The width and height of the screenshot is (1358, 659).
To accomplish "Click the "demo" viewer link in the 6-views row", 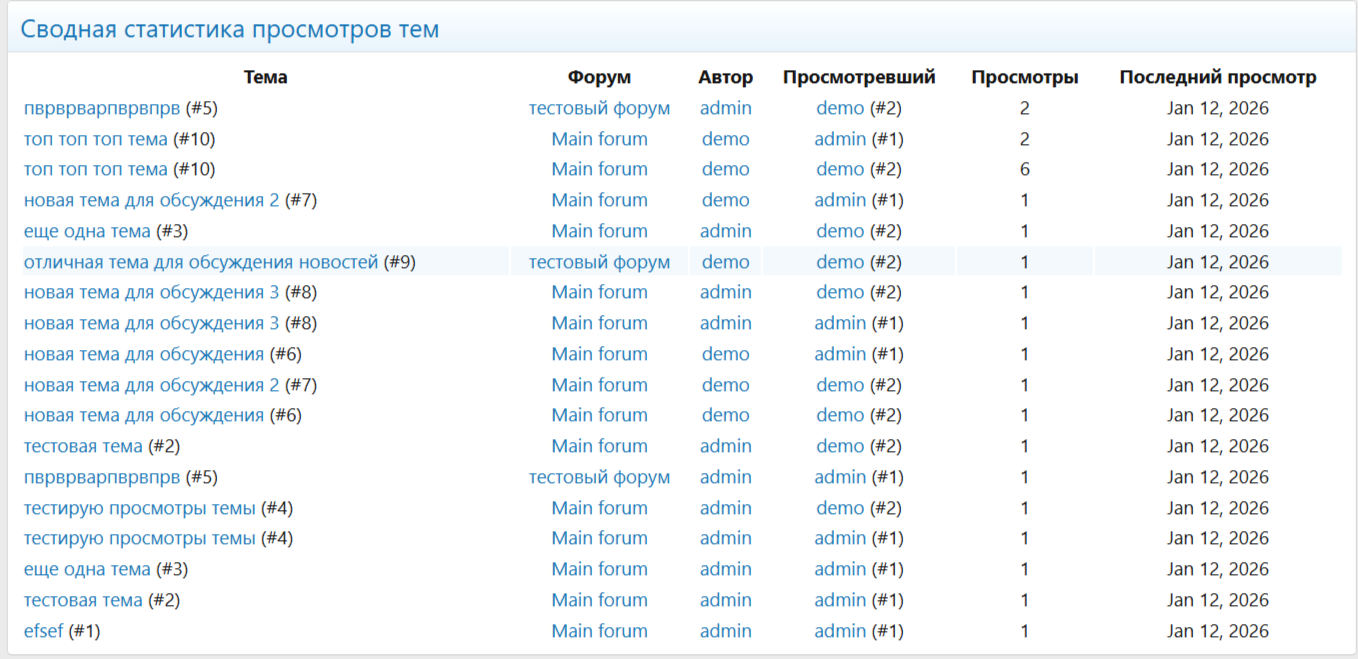I will (x=839, y=169).
